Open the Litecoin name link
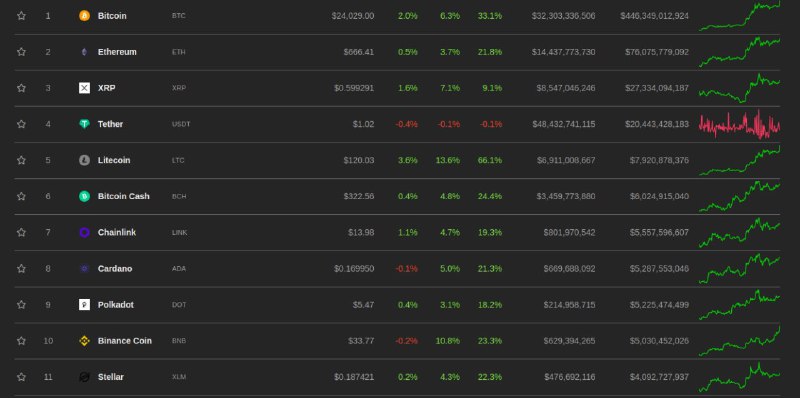The height and width of the screenshot is (398, 800). click(x=114, y=160)
